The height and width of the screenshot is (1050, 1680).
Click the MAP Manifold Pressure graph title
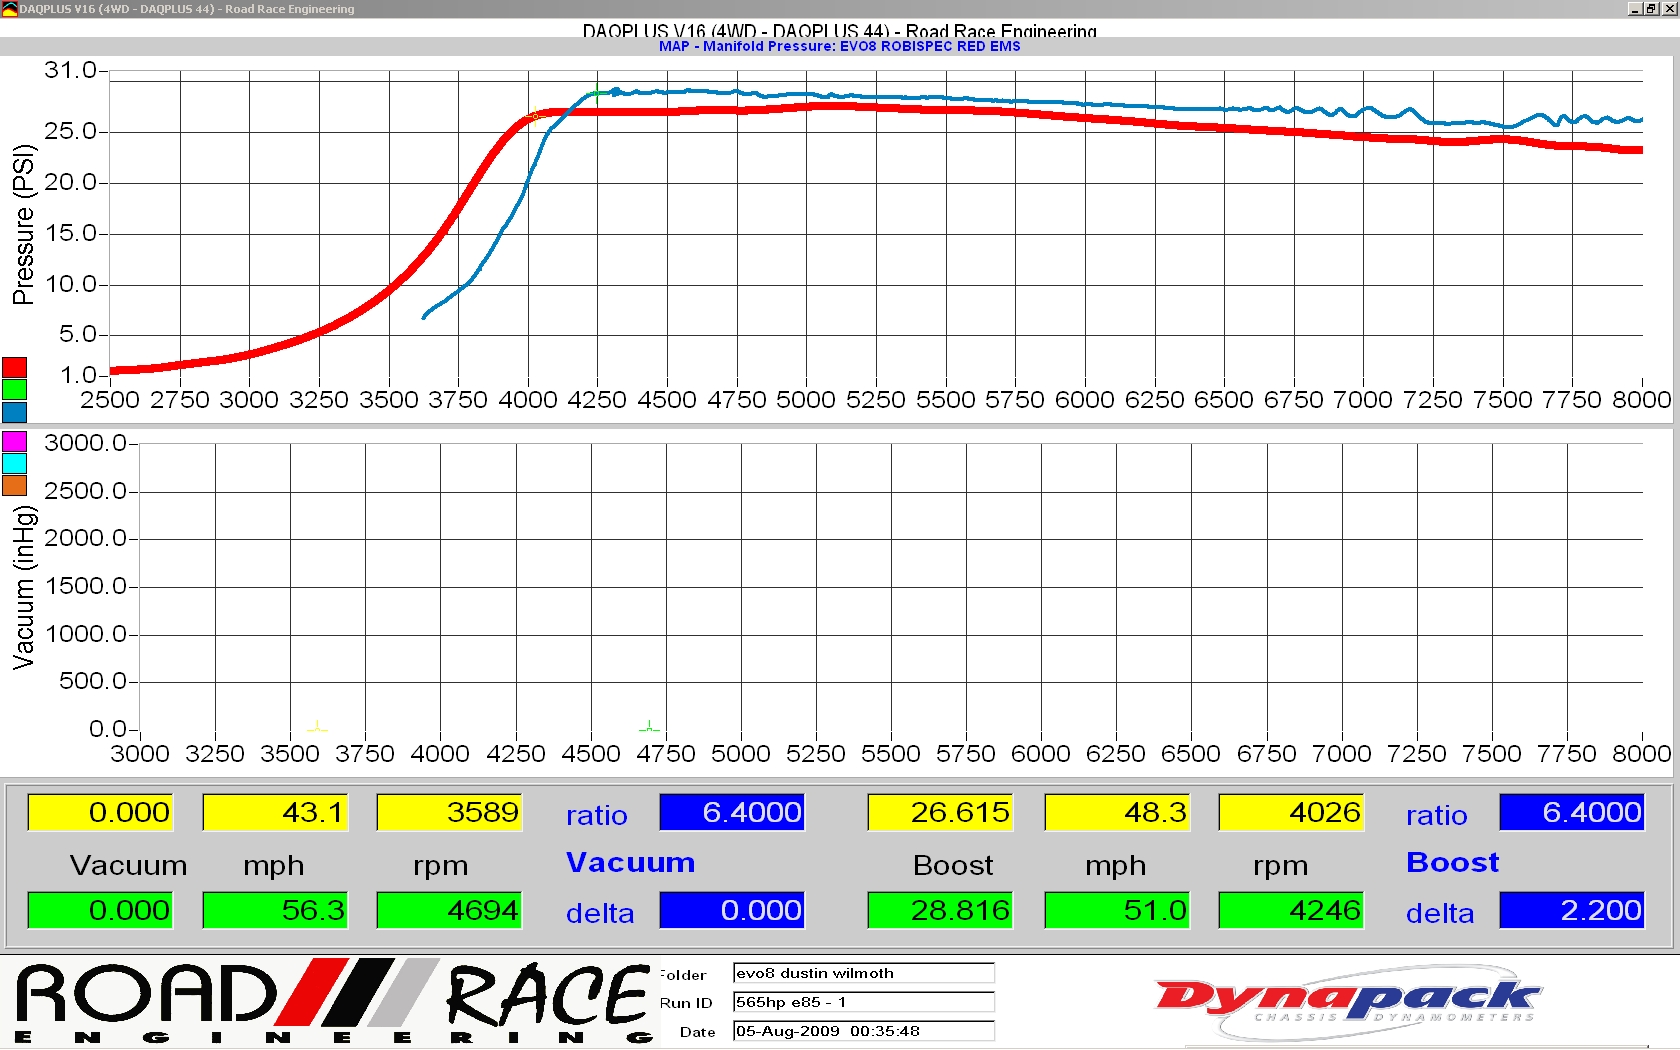click(840, 46)
